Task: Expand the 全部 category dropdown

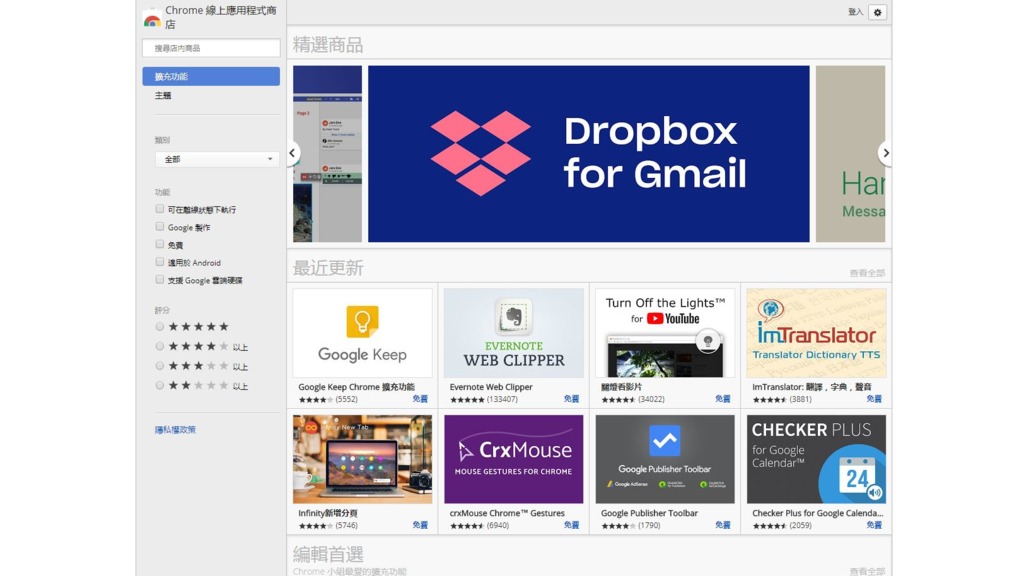Action: pos(217,159)
